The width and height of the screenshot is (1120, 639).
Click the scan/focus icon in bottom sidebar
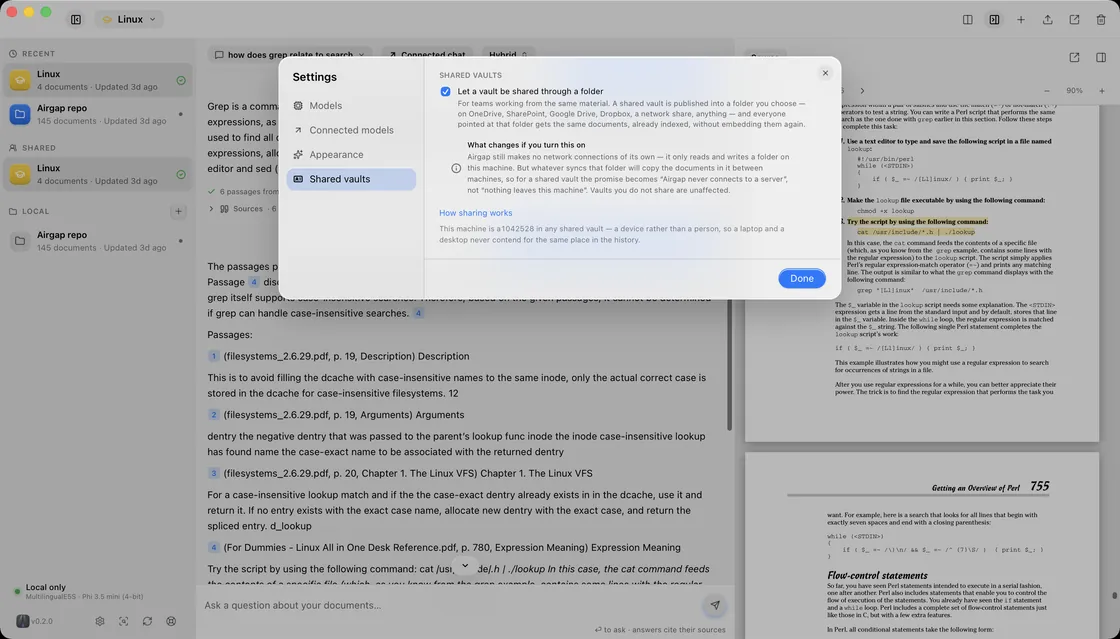coord(124,621)
